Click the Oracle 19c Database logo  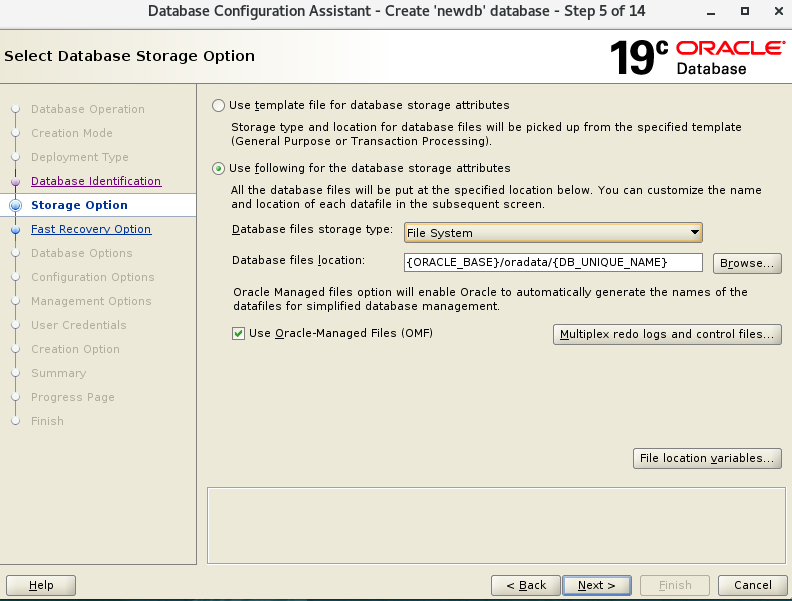pos(698,58)
